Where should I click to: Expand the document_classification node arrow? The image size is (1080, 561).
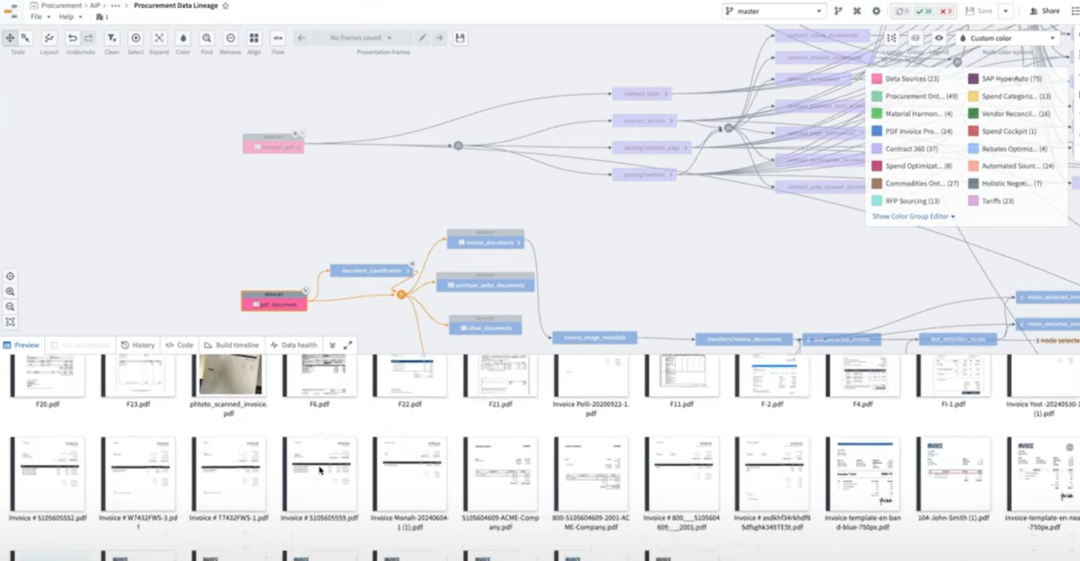pos(408,271)
